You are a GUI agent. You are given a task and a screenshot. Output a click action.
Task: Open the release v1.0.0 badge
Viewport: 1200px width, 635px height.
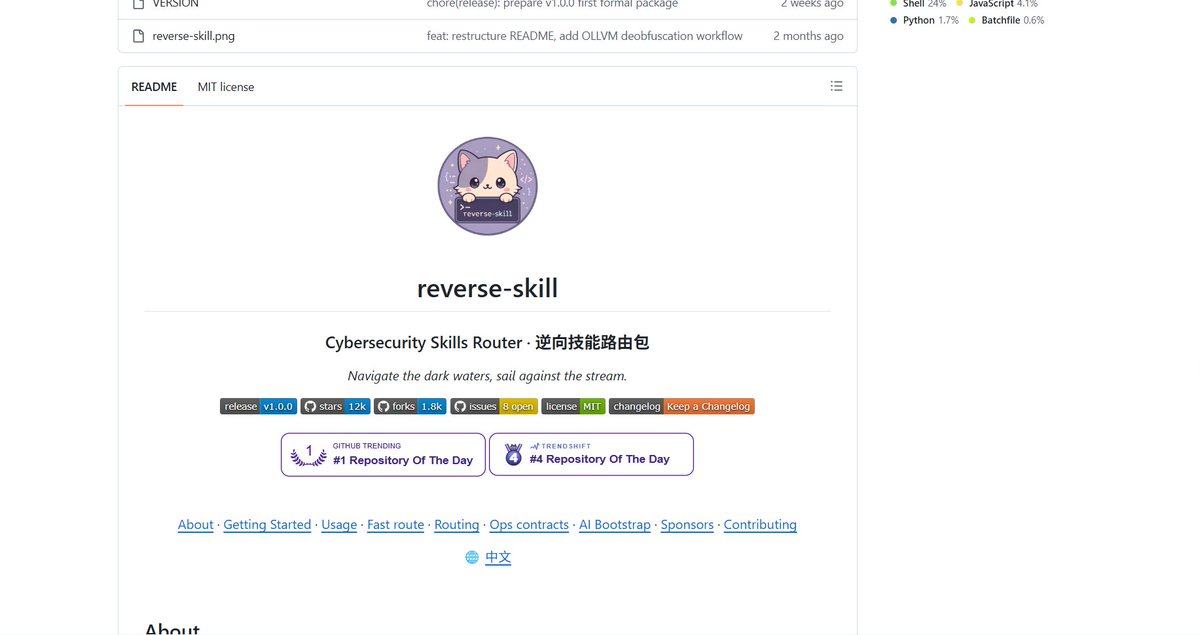click(x=258, y=406)
